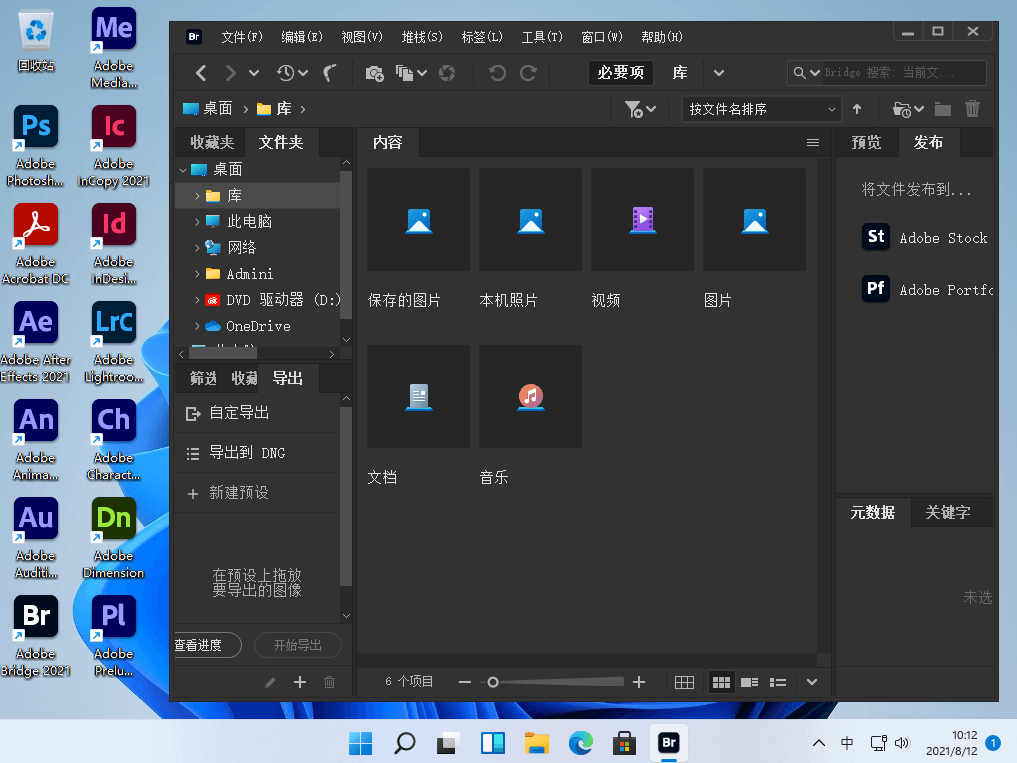Switch to list view
Screen dimensions: 1017x763
click(778, 682)
